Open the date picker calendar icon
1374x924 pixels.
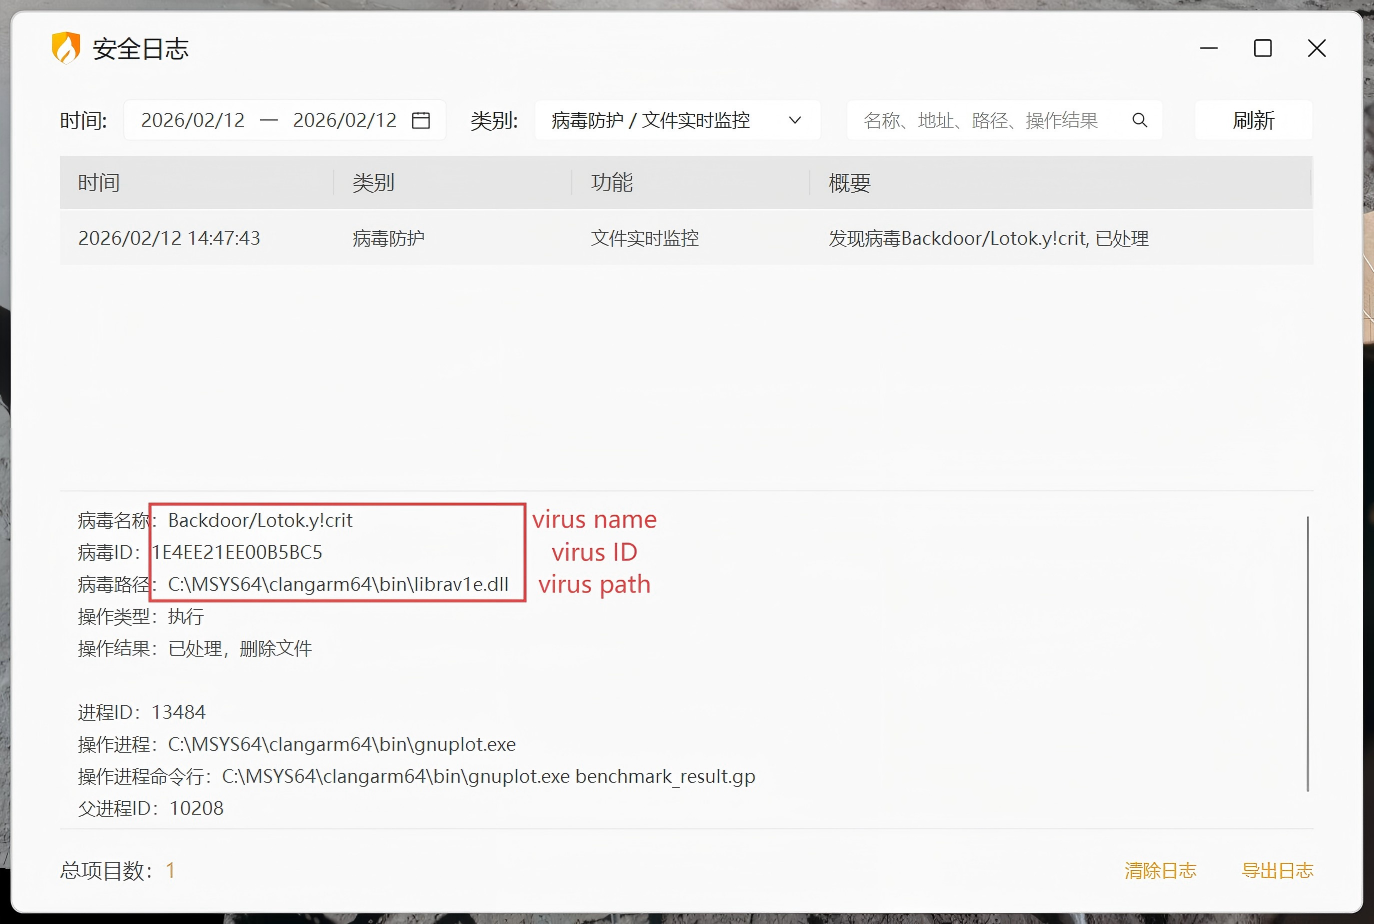pyautogui.click(x=421, y=120)
